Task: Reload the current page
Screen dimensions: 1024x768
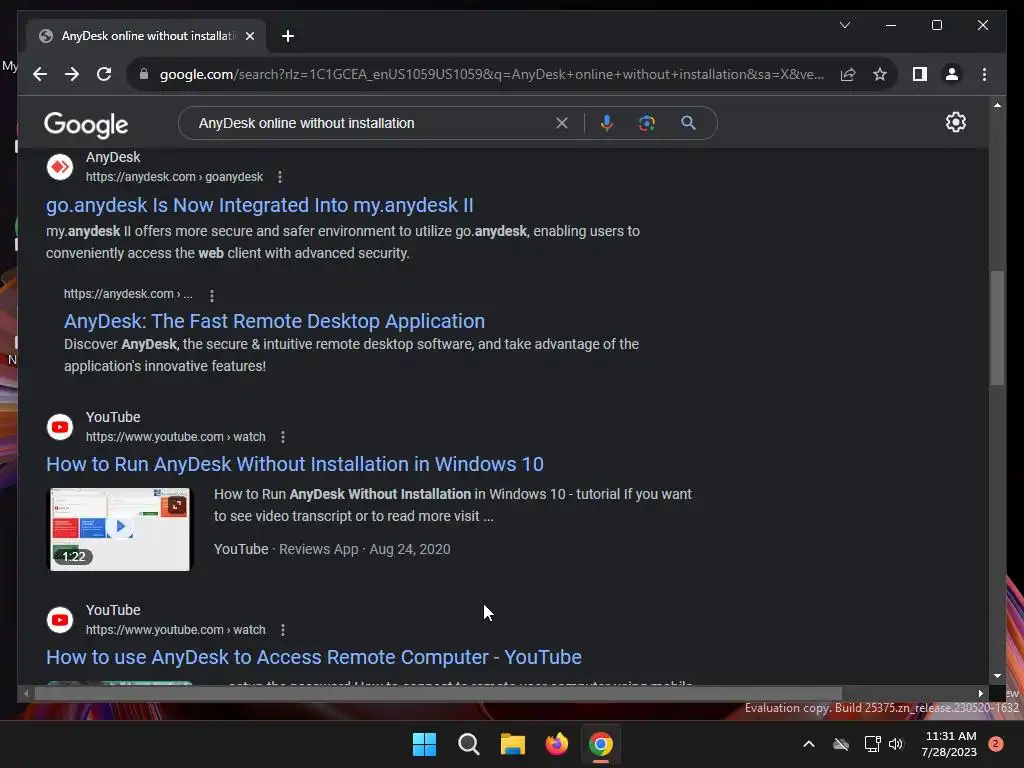Action: click(104, 74)
